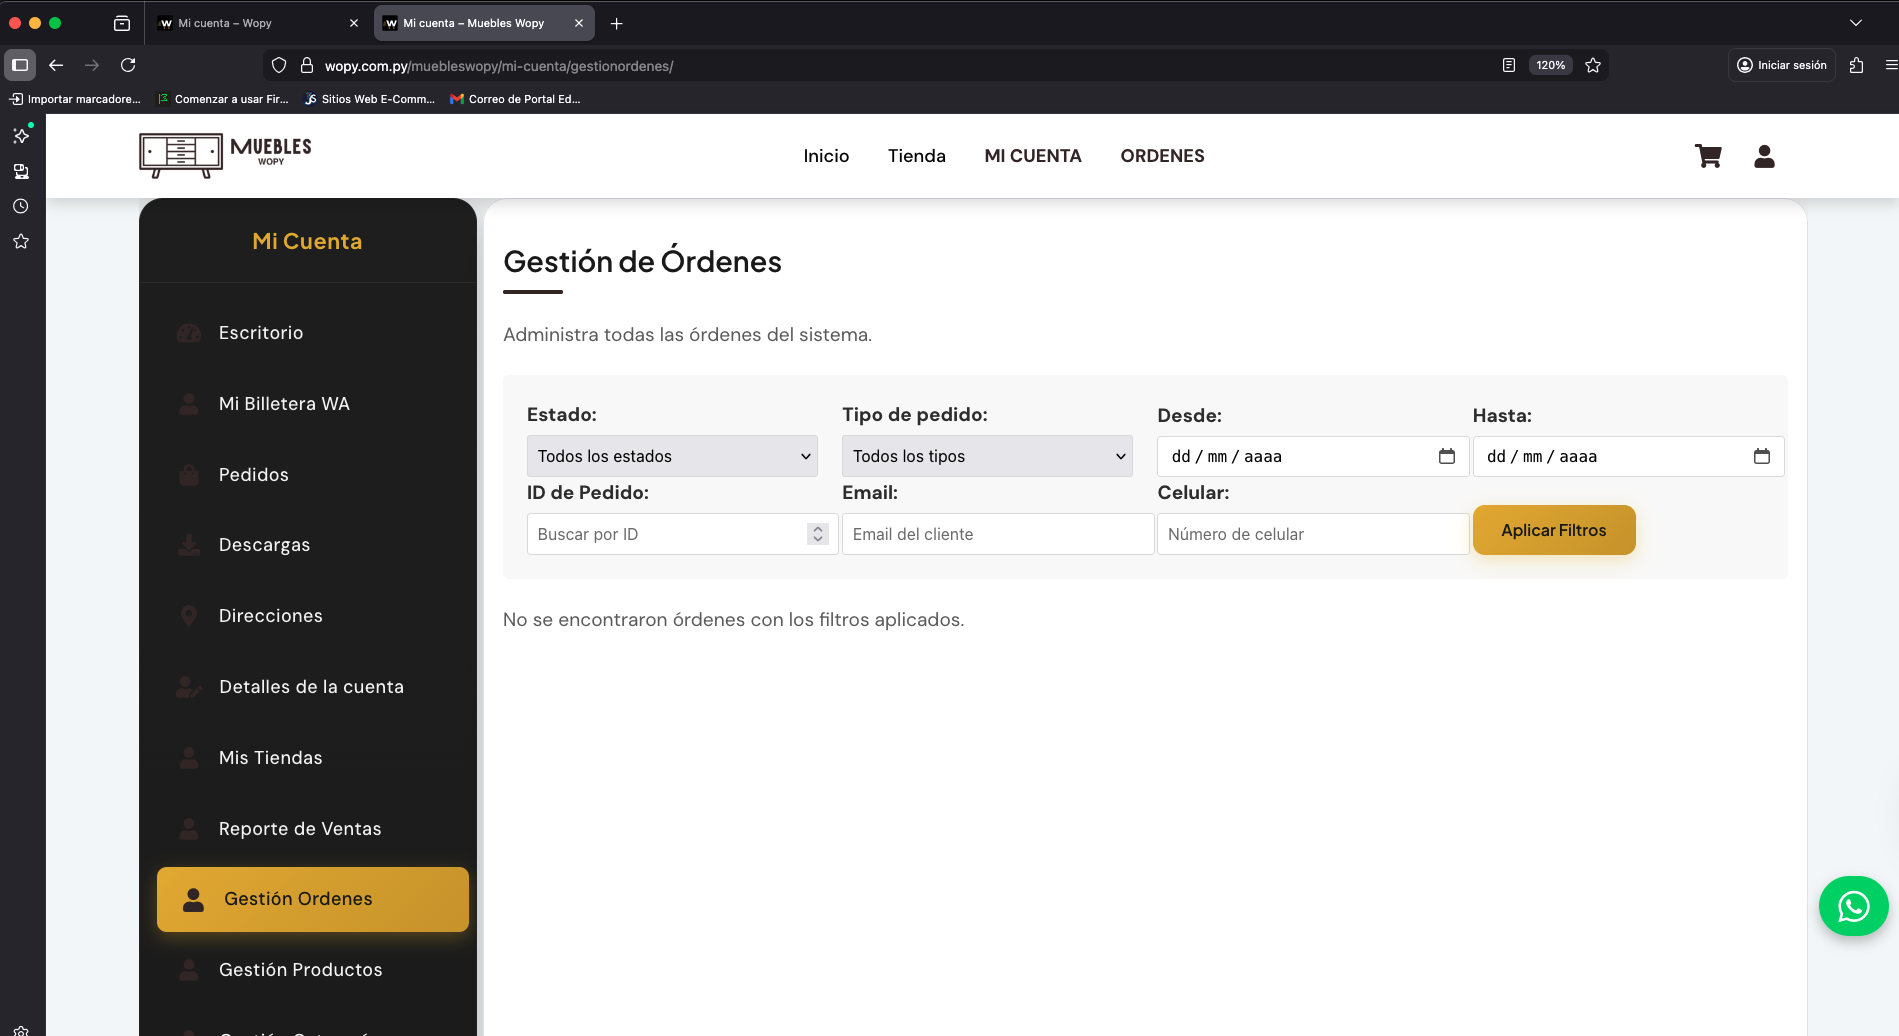Toggle the browser sidebar panel
The height and width of the screenshot is (1036, 1899).
20,65
